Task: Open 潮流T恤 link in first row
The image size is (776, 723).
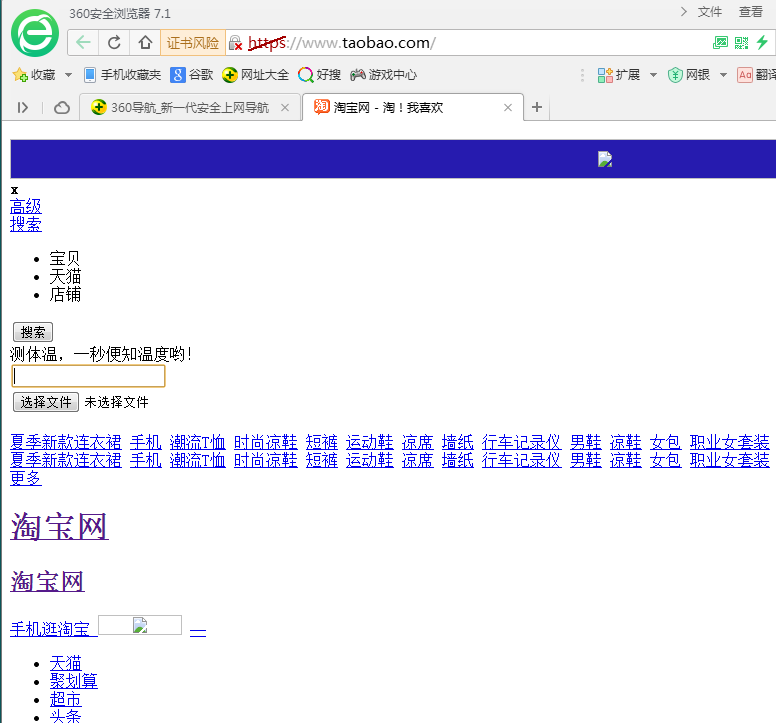Action: pyautogui.click(x=197, y=442)
